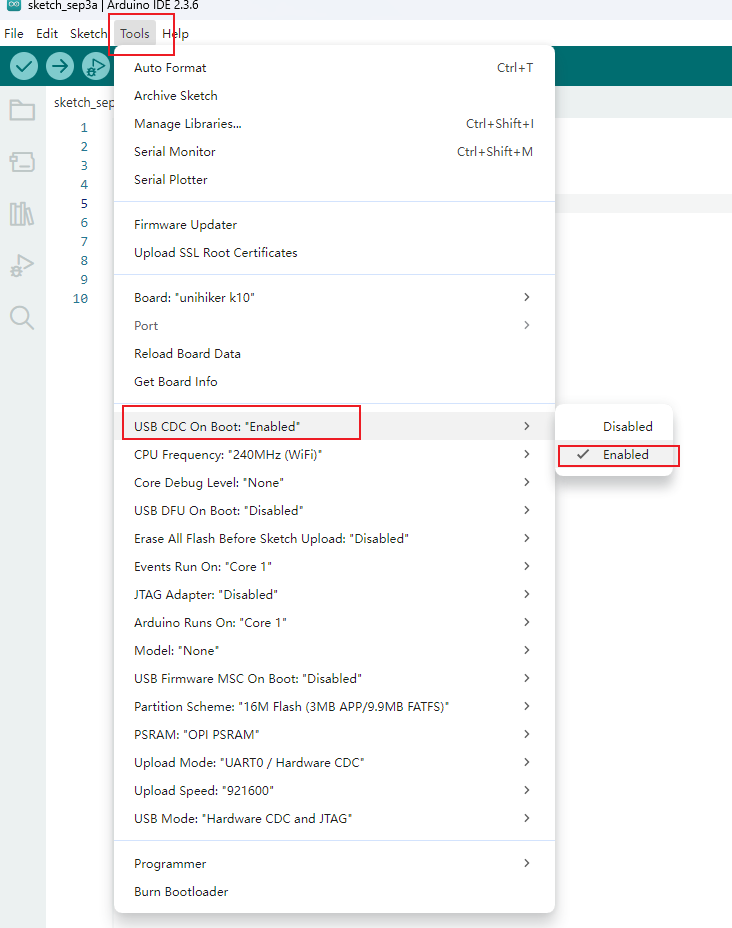Open Serial Plotter from Tools menu
The width and height of the screenshot is (732, 928).
[x=334, y=179]
